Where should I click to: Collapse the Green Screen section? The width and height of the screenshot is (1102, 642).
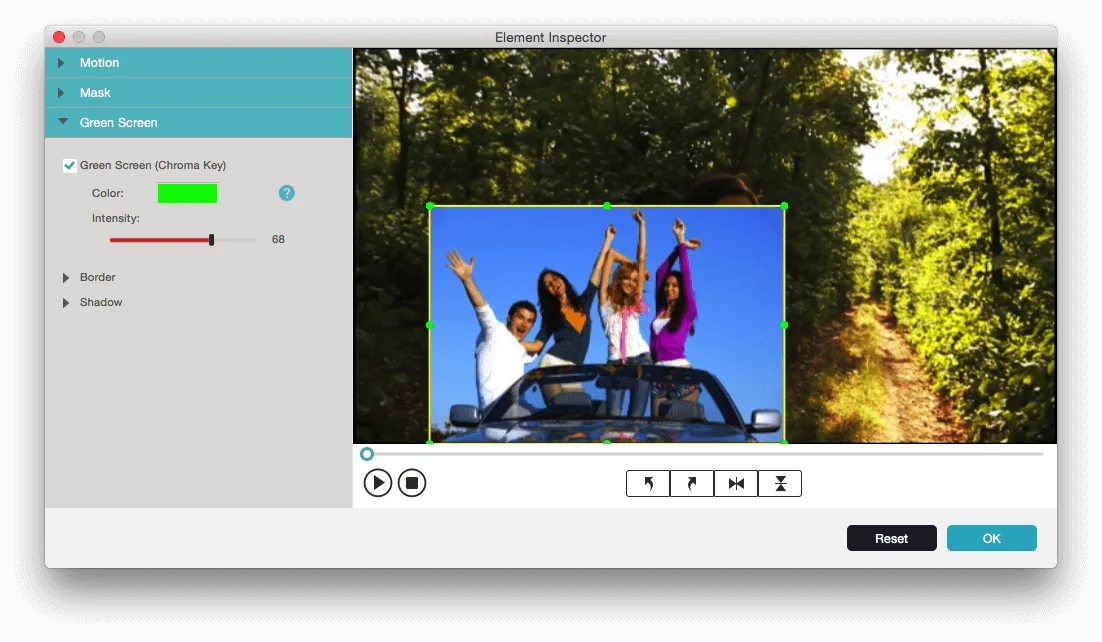pyautogui.click(x=198, y=122)
